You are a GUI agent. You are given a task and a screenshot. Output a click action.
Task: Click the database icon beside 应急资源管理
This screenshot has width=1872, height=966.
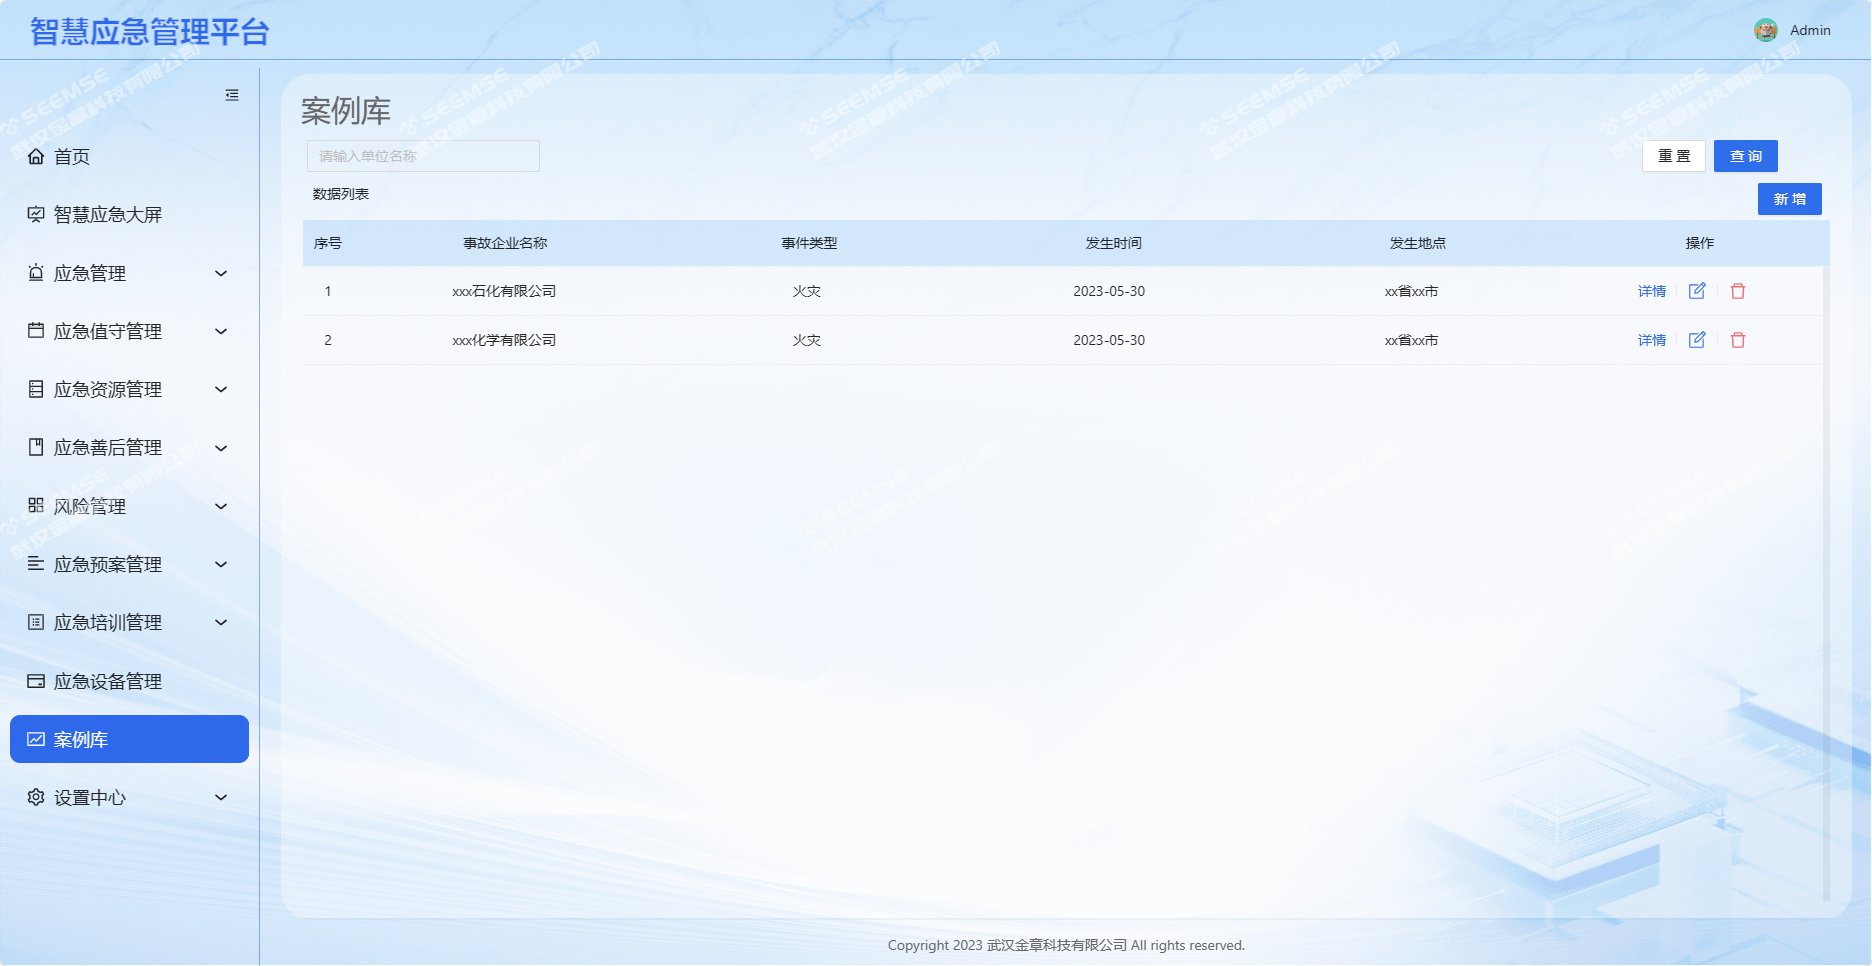tap(36, 389)
